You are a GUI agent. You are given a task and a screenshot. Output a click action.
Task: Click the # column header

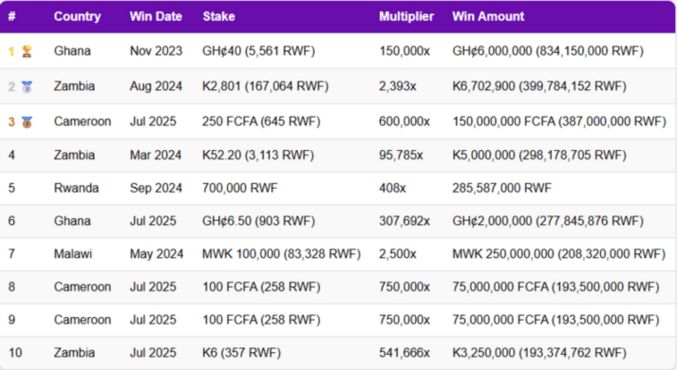[12, 16]
